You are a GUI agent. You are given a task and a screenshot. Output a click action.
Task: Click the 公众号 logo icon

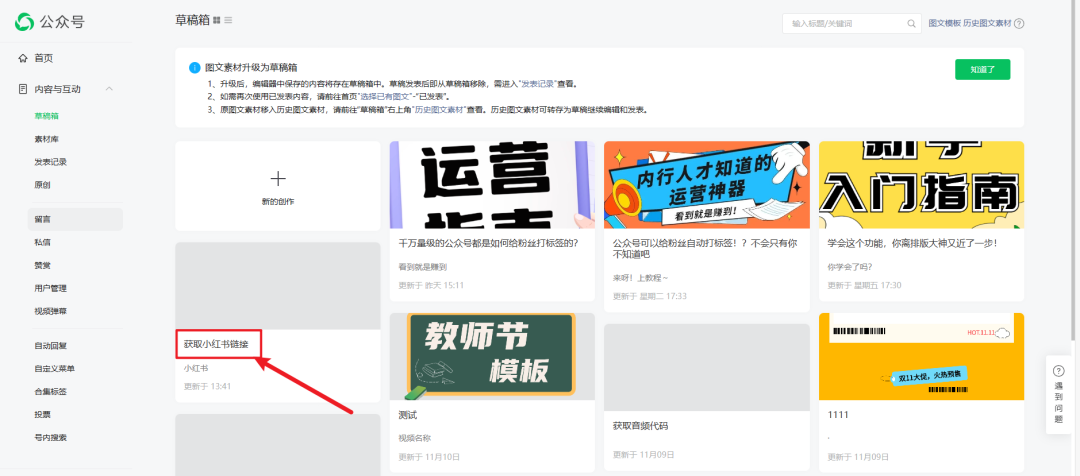(x=25, y=21)
